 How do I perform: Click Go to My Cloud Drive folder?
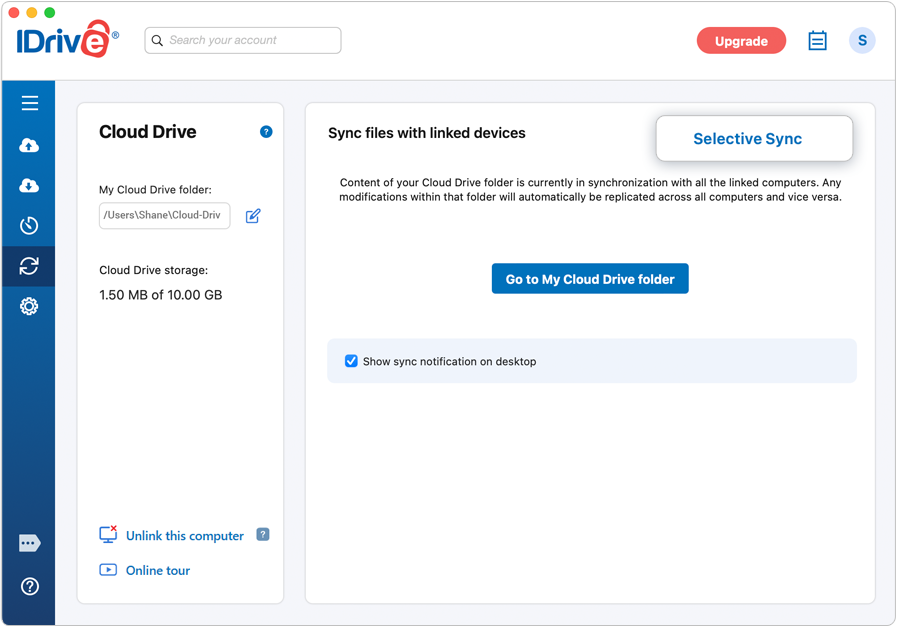pos(590,279)
